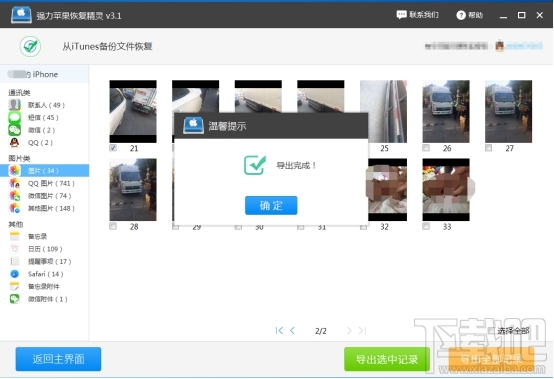554x379 pixels.
Task: Check the checkbox for photo 30
Action: (x=238, y=227)
